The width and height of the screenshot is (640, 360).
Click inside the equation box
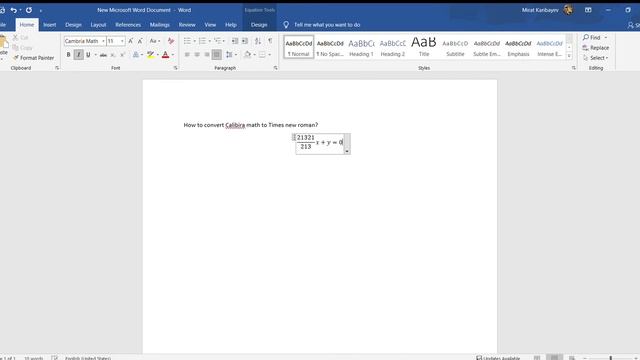[x=320, y=144]
